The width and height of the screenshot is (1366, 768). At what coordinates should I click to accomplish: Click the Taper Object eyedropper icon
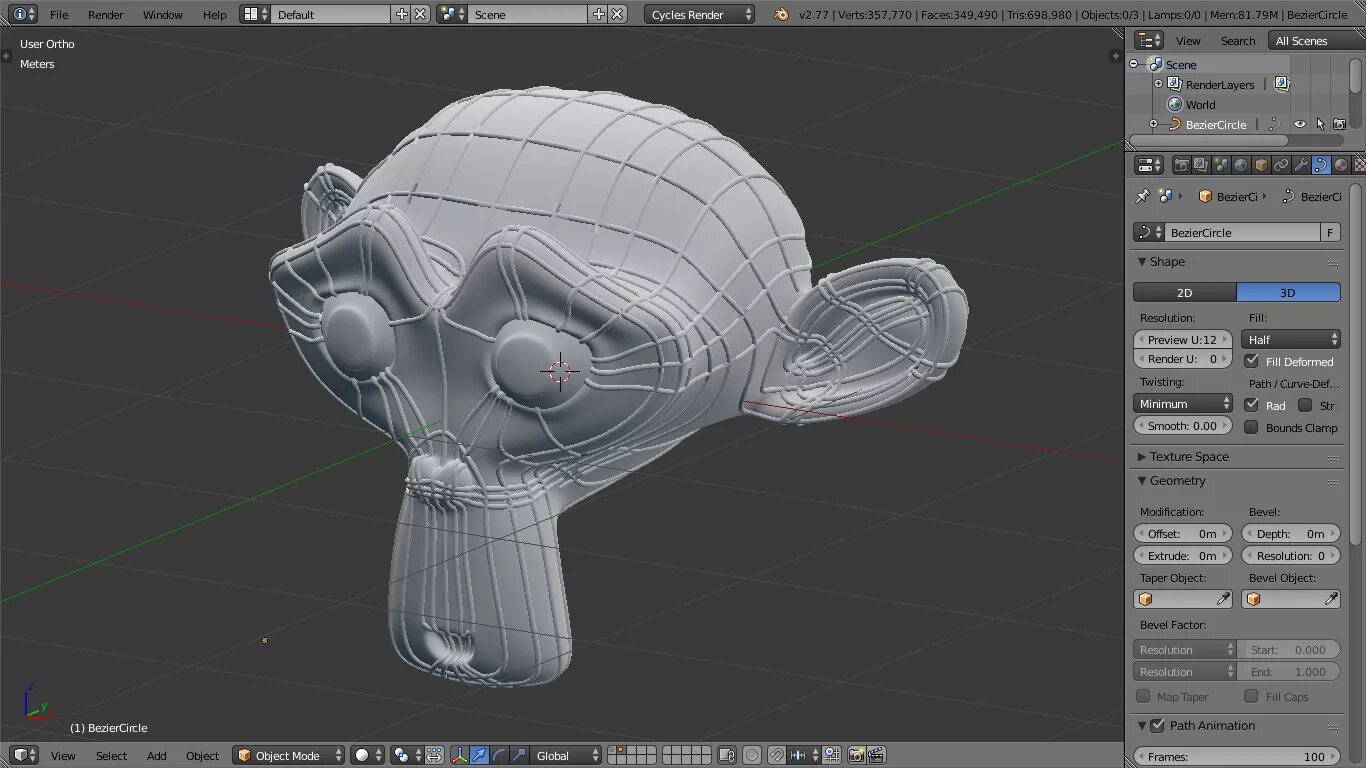(x=1223, y=599)
